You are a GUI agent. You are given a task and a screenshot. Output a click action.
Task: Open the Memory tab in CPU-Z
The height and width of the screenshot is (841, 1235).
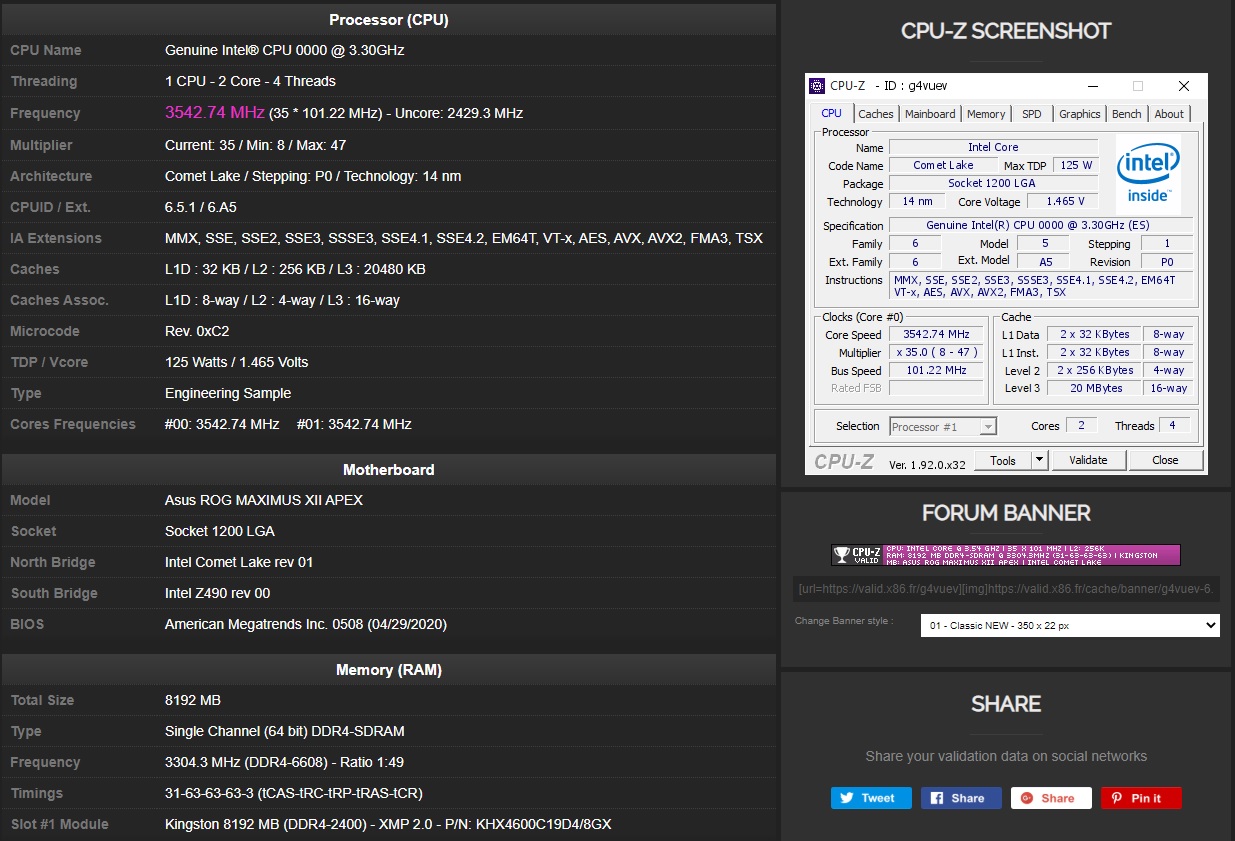tap(986, 114)
